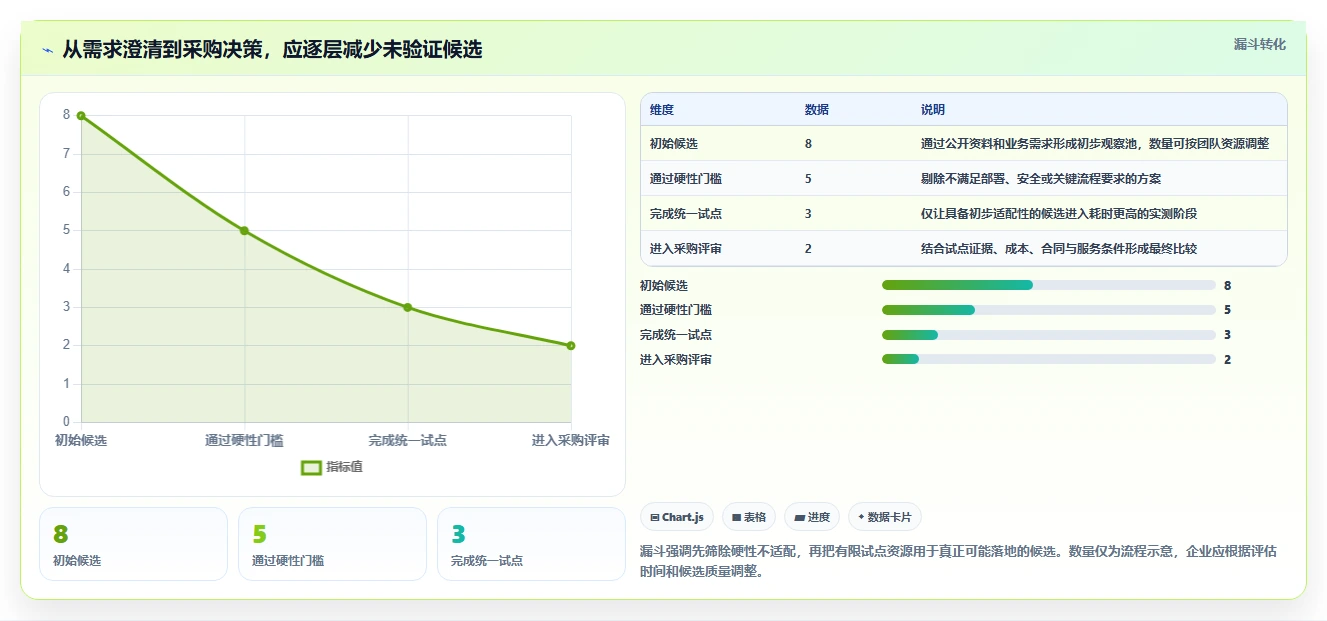Click the 初始候选 progress bar

pyautogui.click(x=1048, y=286)
